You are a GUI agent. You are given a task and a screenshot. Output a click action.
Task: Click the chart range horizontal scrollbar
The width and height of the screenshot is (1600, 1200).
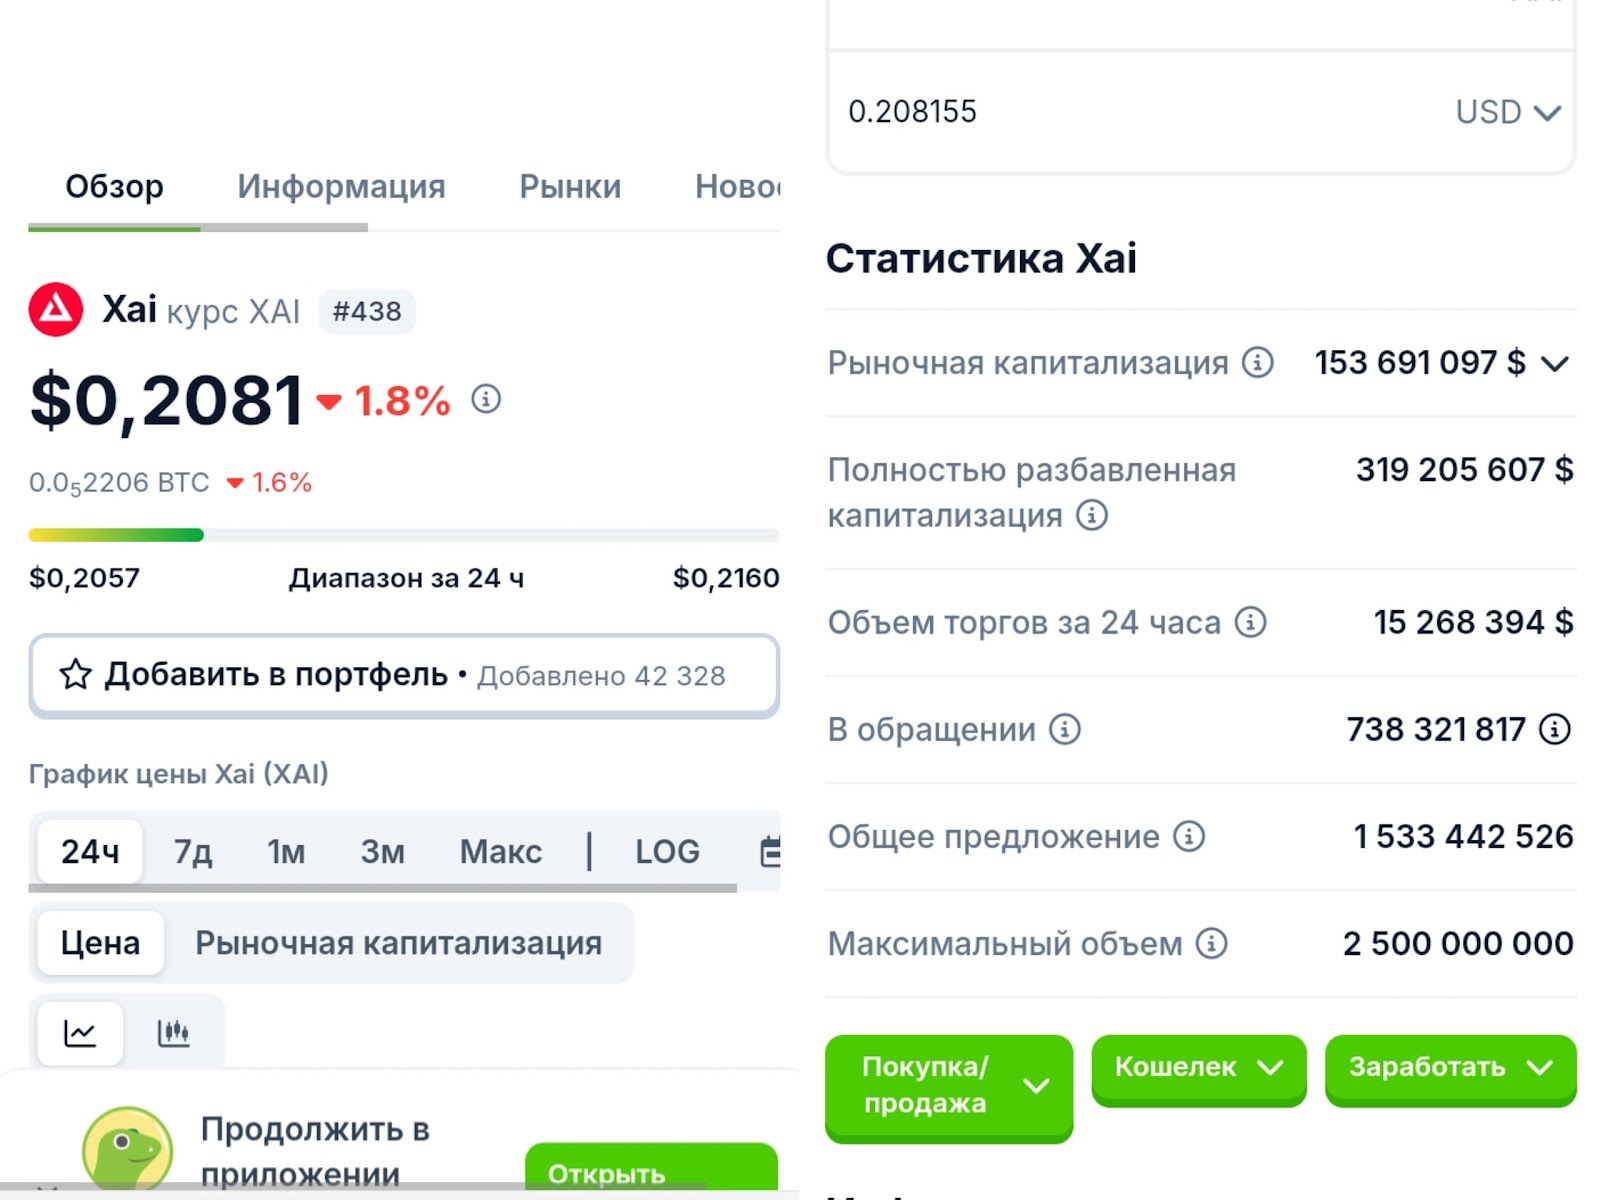[383, 888]
